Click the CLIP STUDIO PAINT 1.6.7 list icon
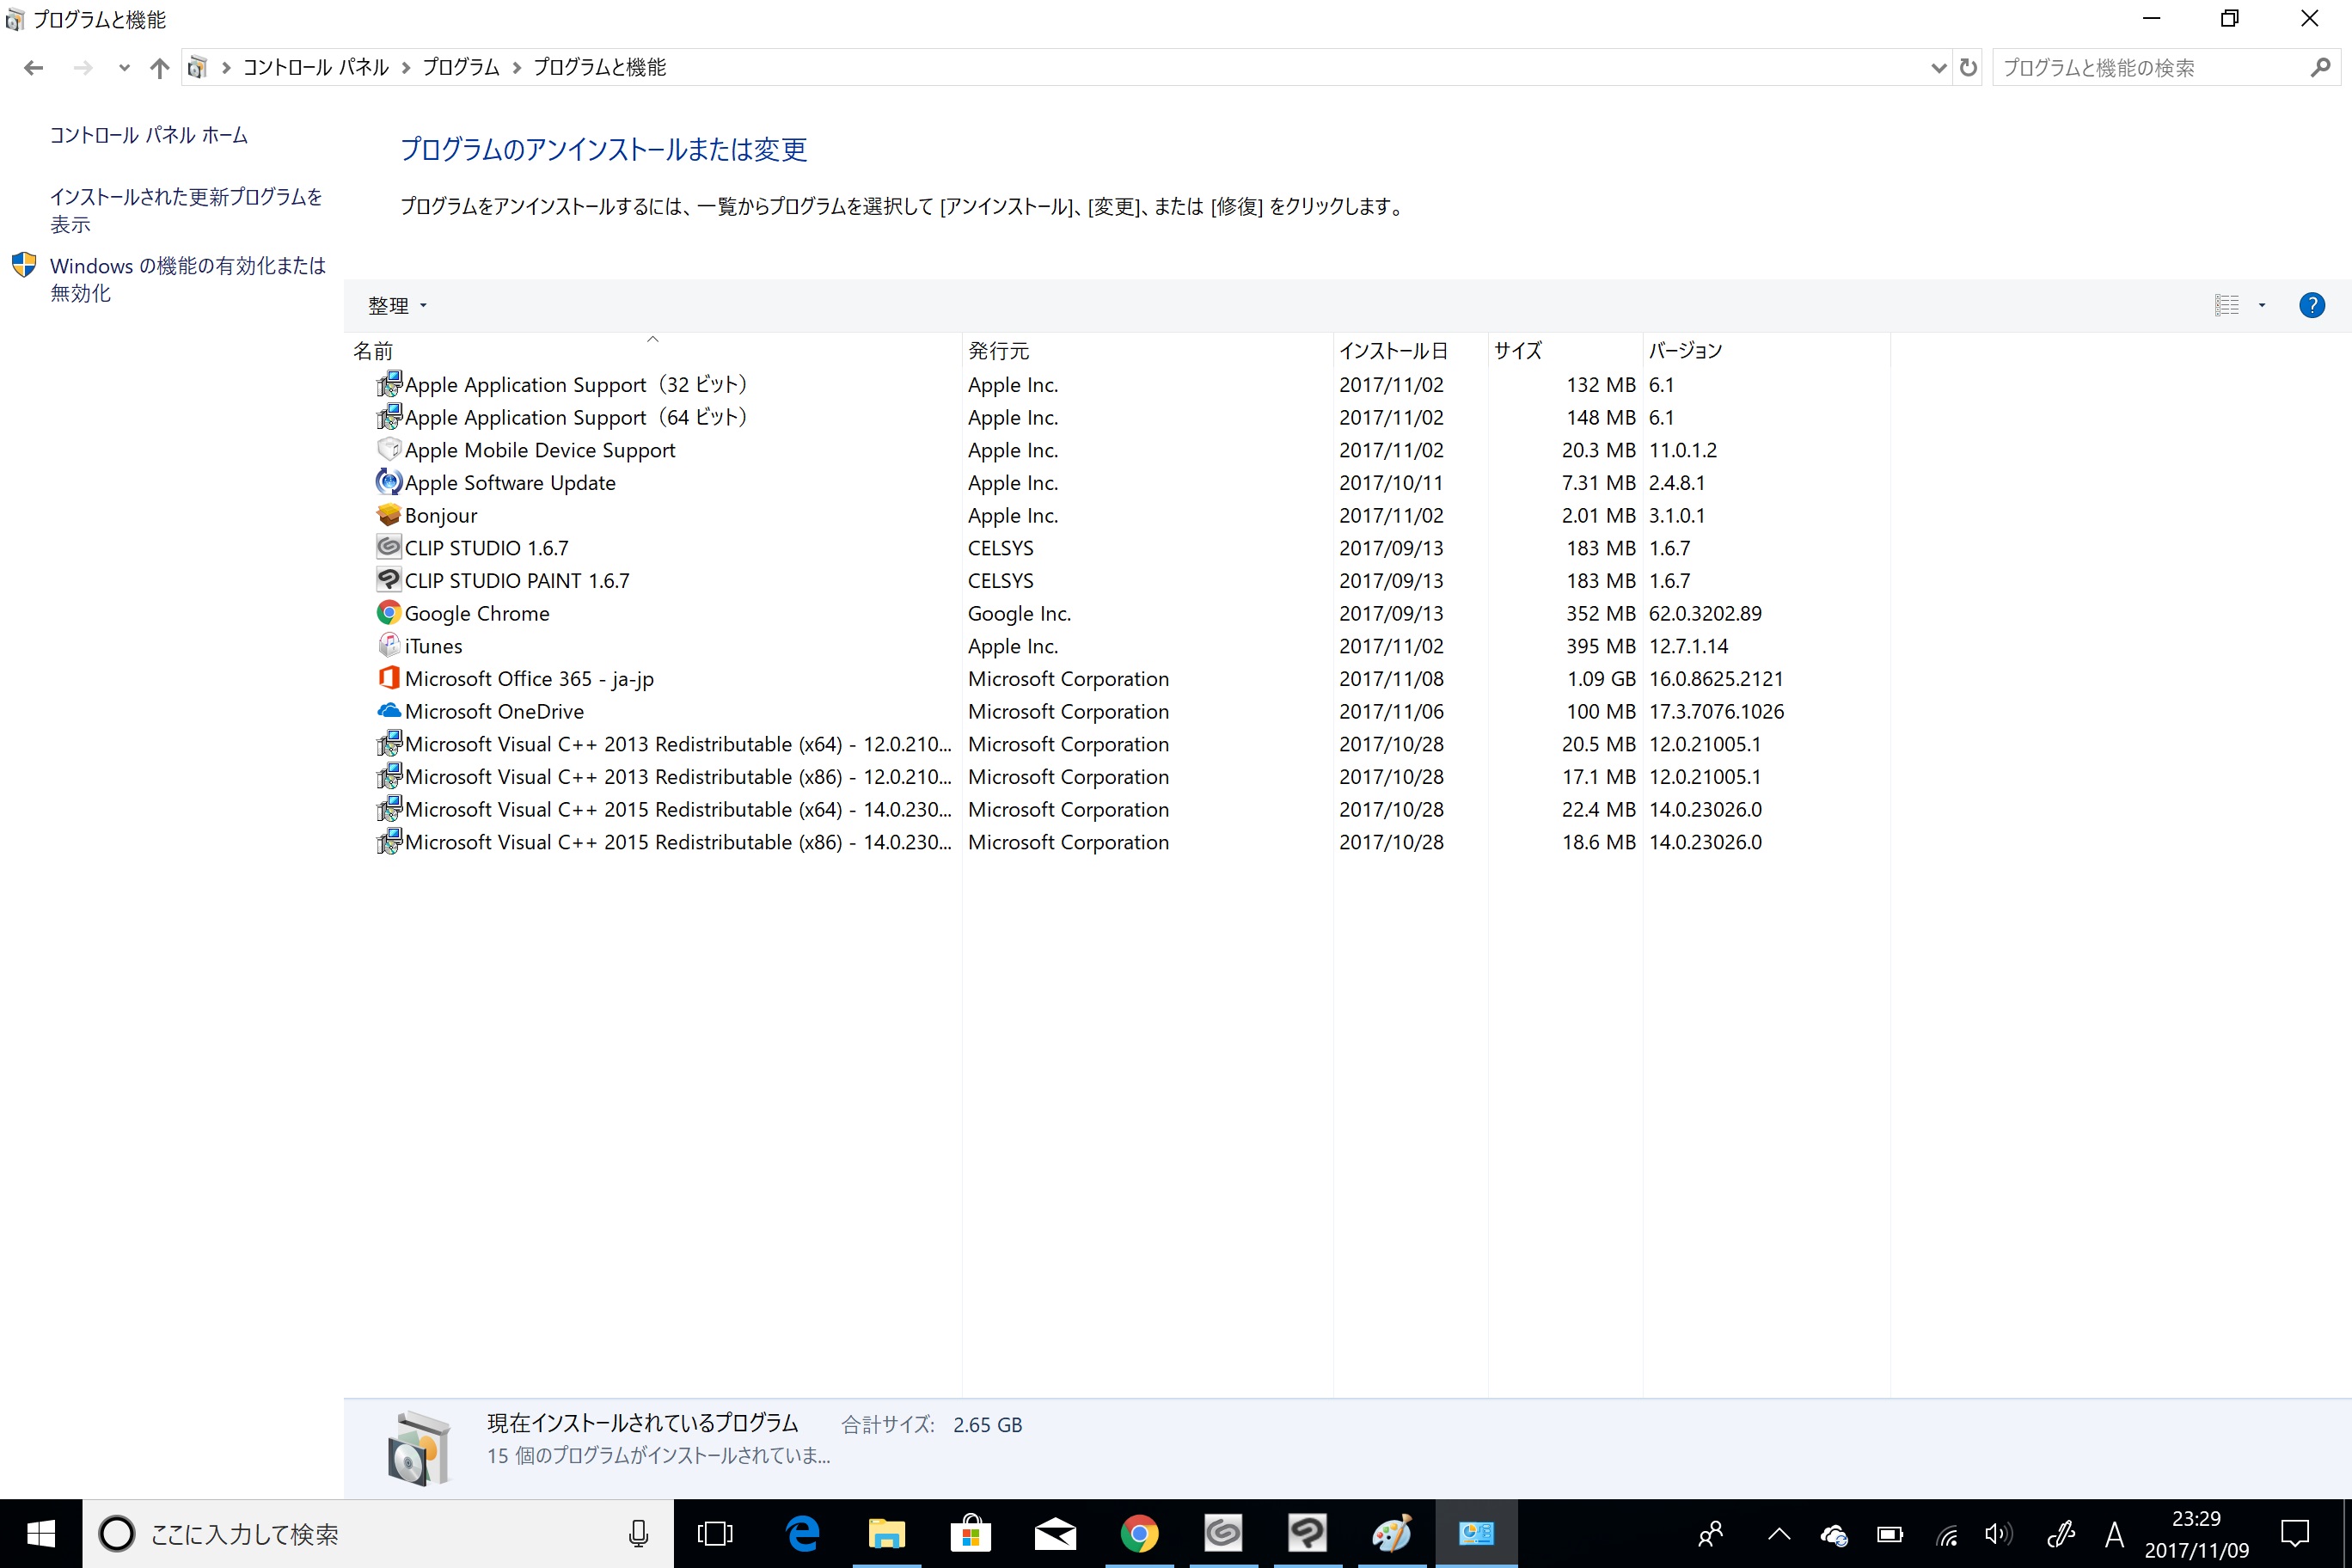This screenshot has height=1568, width=2352. [389, 580]
